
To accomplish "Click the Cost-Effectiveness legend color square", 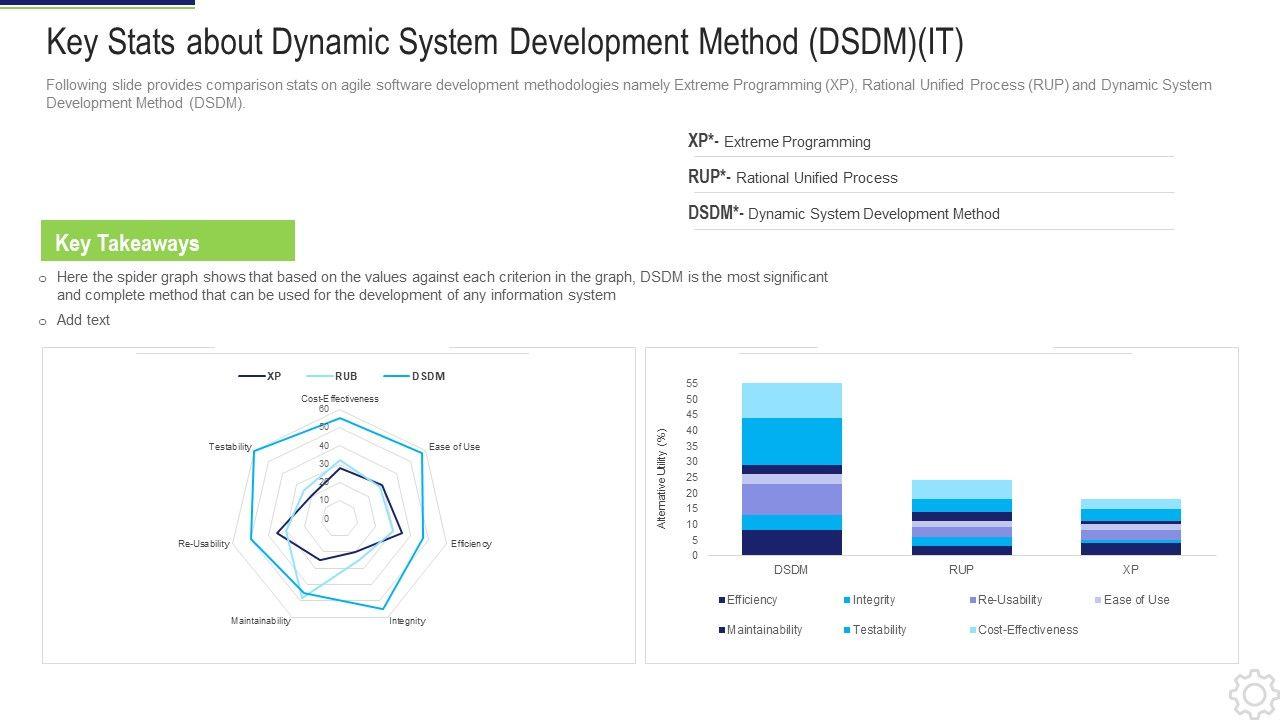I will click(972, 630).
